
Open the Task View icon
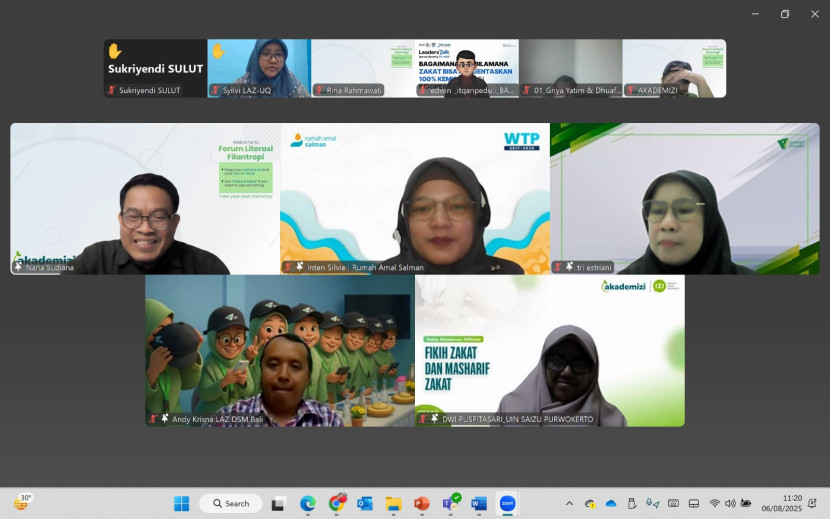coord(278,503)
